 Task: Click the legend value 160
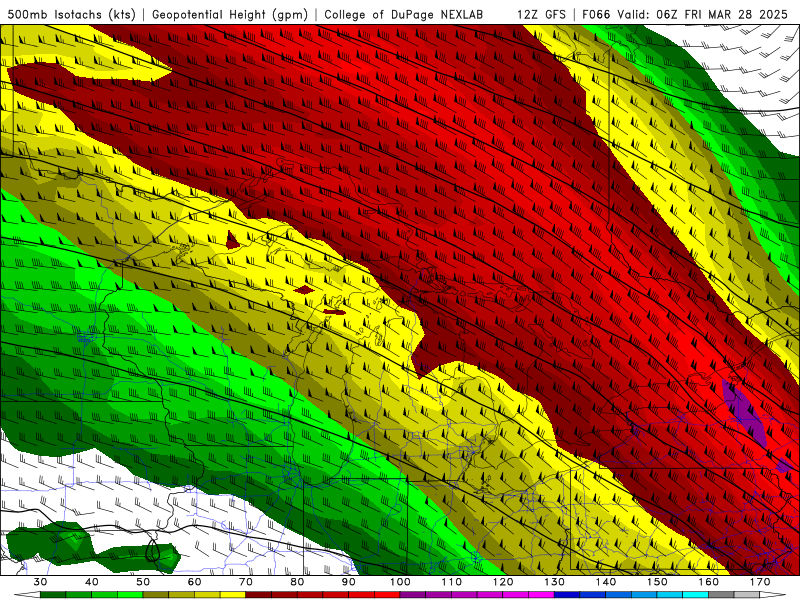point(709,582)
